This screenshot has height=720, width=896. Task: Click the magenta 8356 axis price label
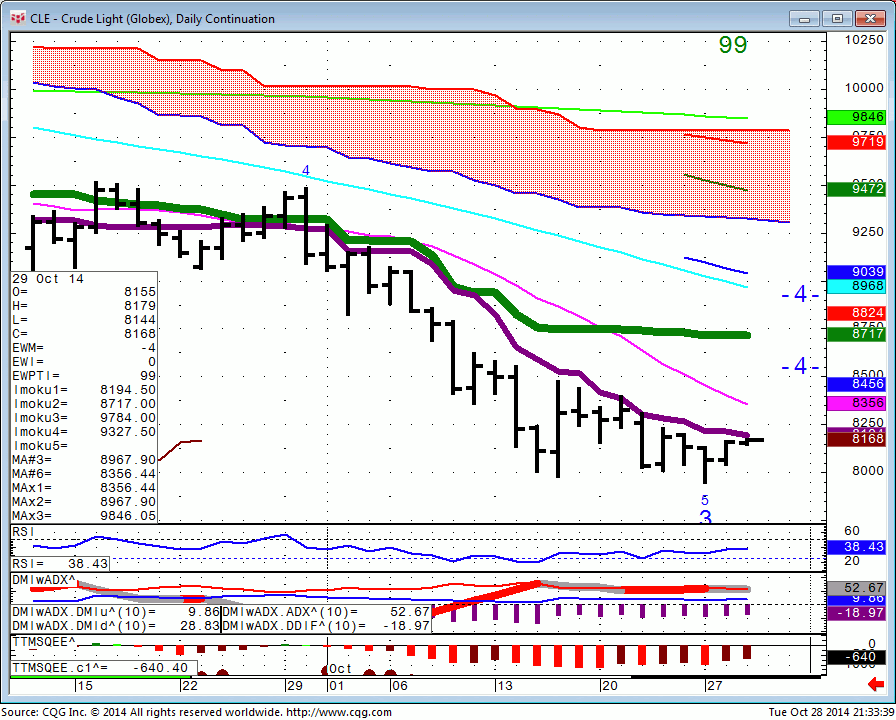coord(856,403)
